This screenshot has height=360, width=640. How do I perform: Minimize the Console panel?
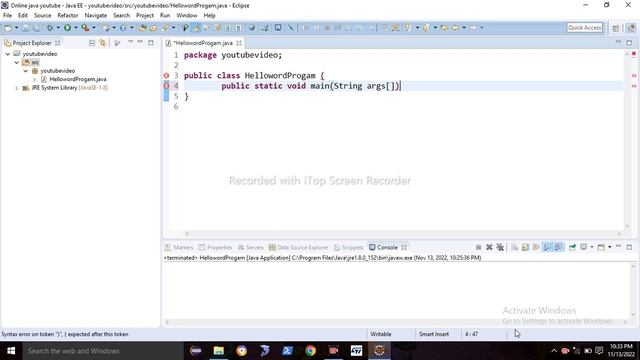click(618, 247)
